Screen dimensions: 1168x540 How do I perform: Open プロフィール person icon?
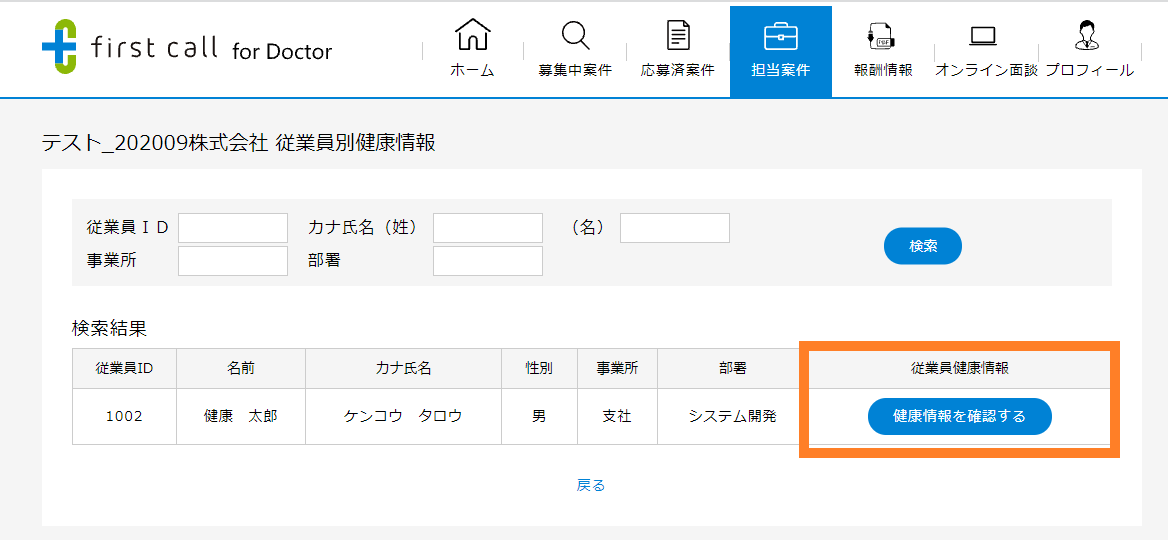(1089, 35)
